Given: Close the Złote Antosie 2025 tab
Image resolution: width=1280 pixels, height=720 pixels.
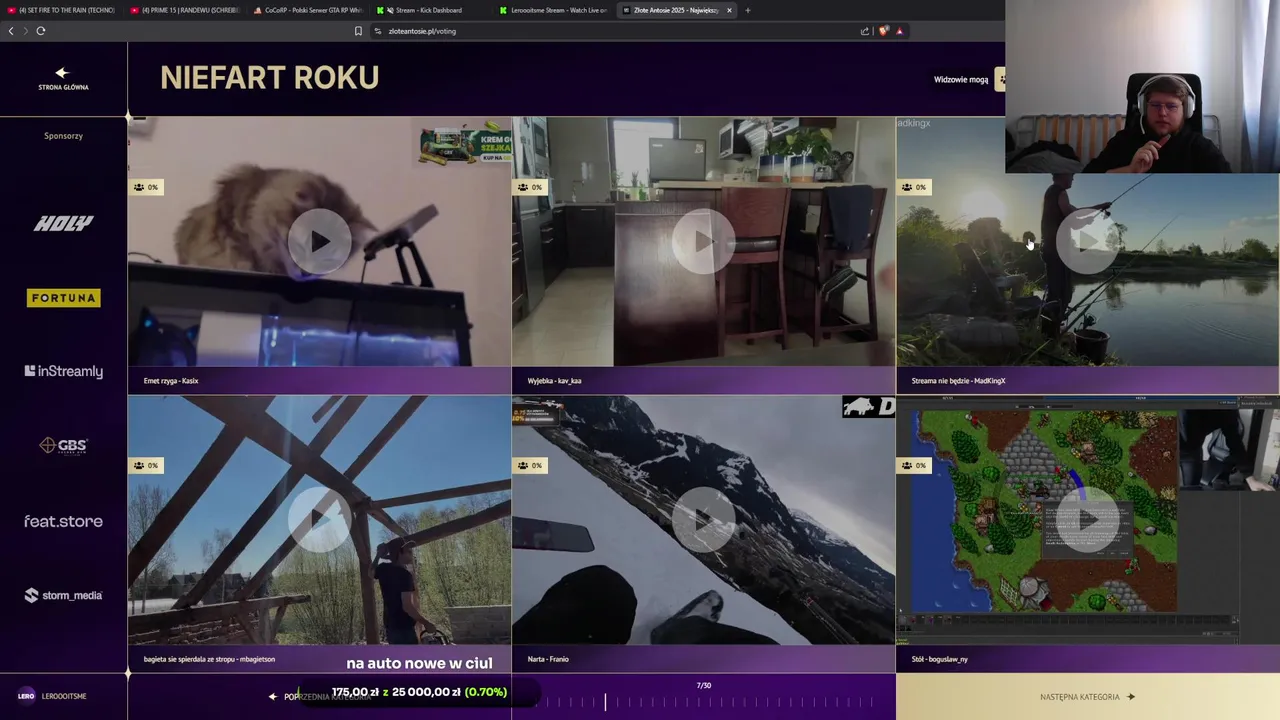Looking at the screenshot, I should tap(729, 10).
